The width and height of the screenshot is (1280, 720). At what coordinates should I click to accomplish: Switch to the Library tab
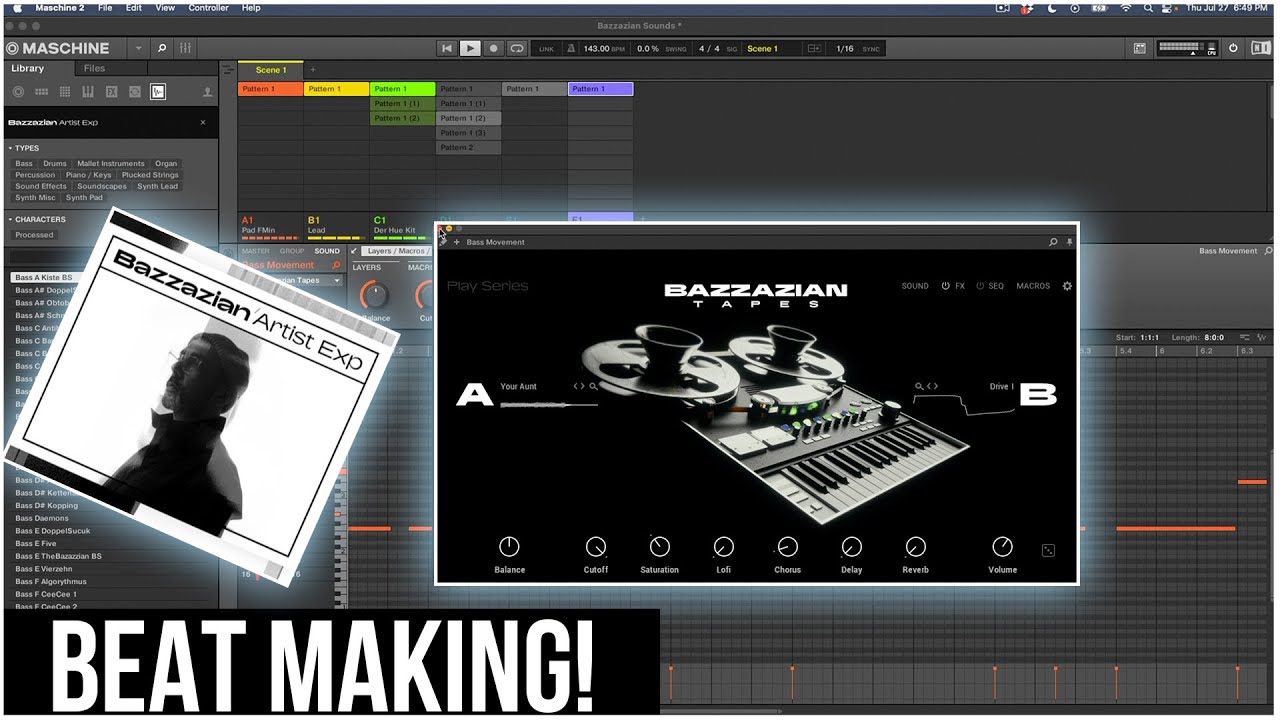tap(28, 69)
